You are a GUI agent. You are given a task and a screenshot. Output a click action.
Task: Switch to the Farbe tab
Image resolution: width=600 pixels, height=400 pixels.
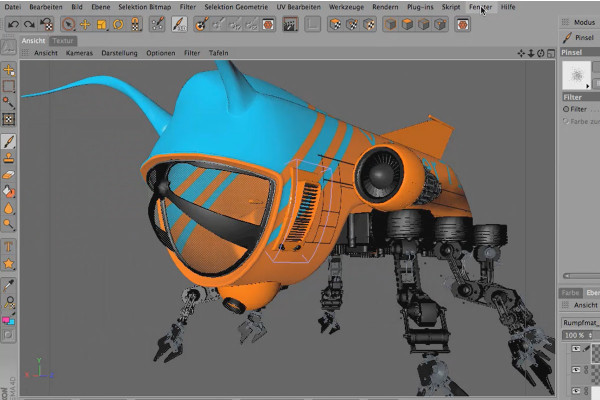coord(570,293)
